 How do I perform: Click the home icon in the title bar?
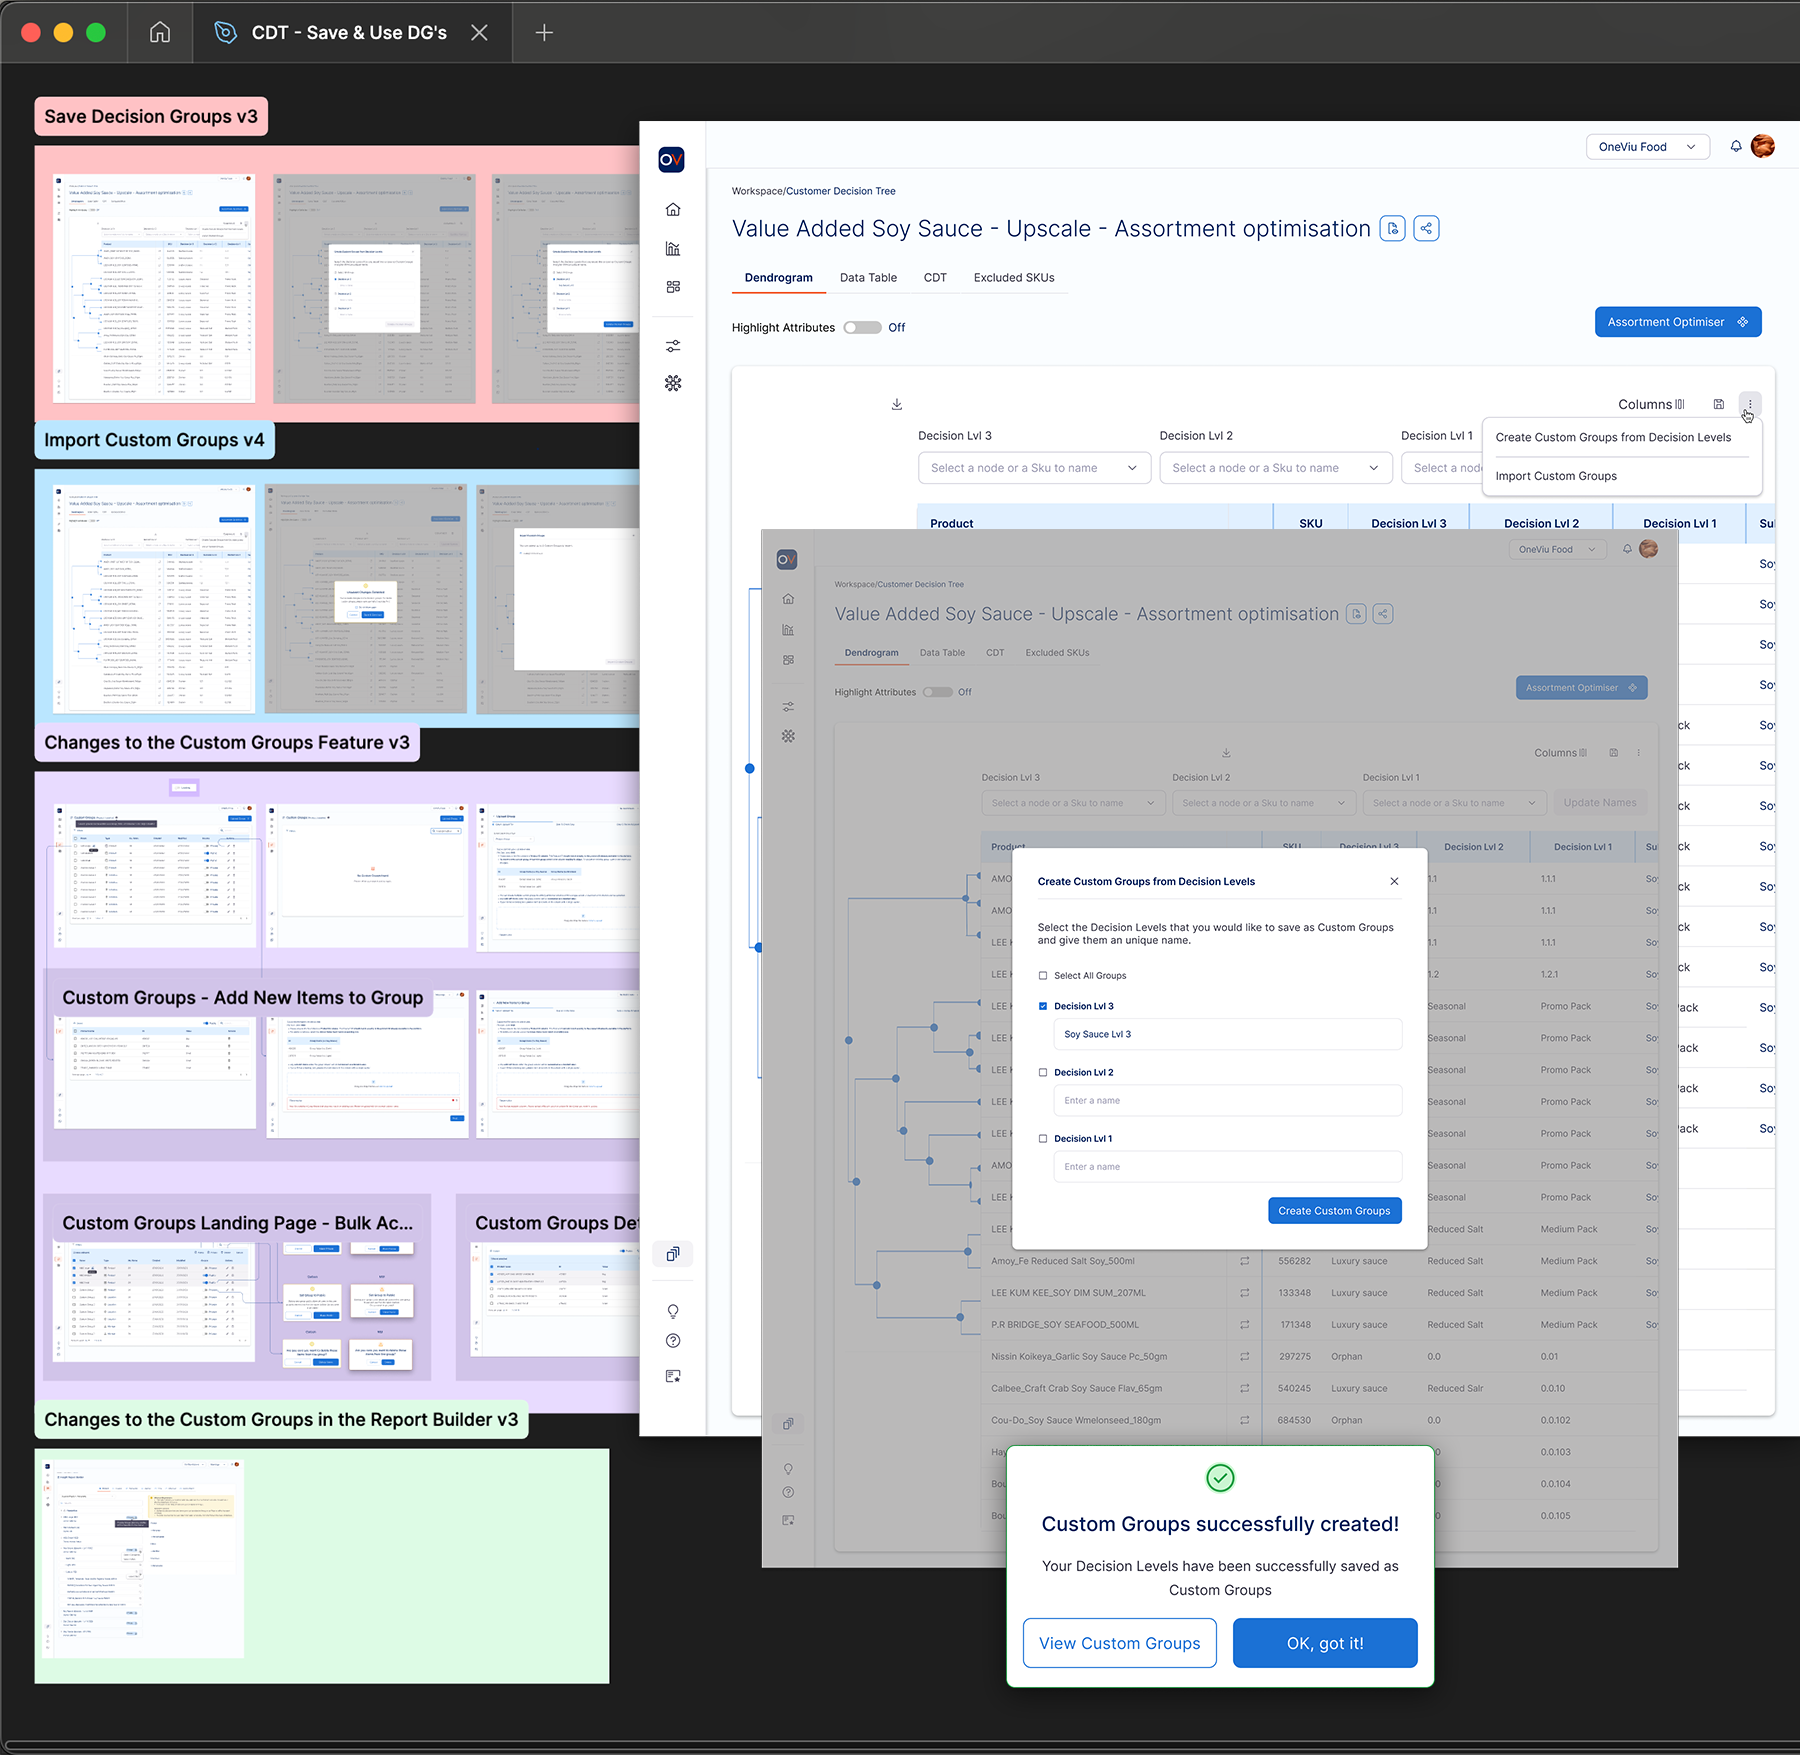160,33
